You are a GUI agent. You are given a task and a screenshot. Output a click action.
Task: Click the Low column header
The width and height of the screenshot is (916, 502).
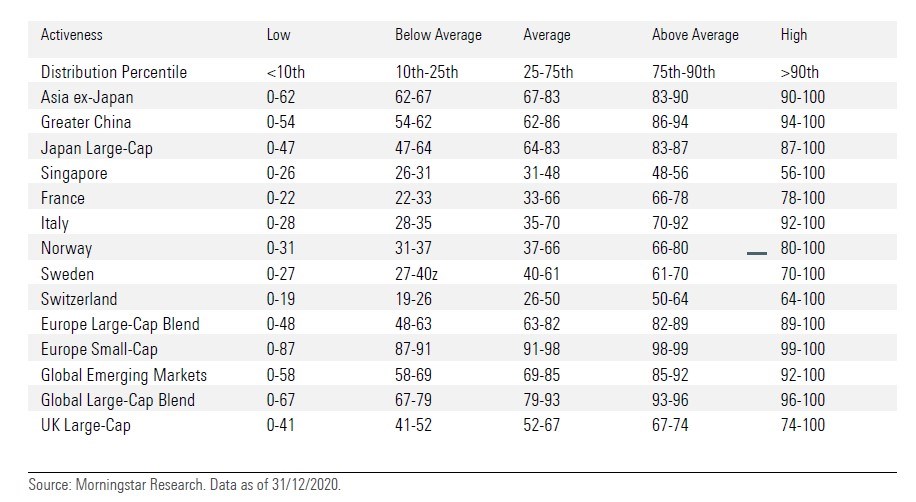click(x=278, y=35)
